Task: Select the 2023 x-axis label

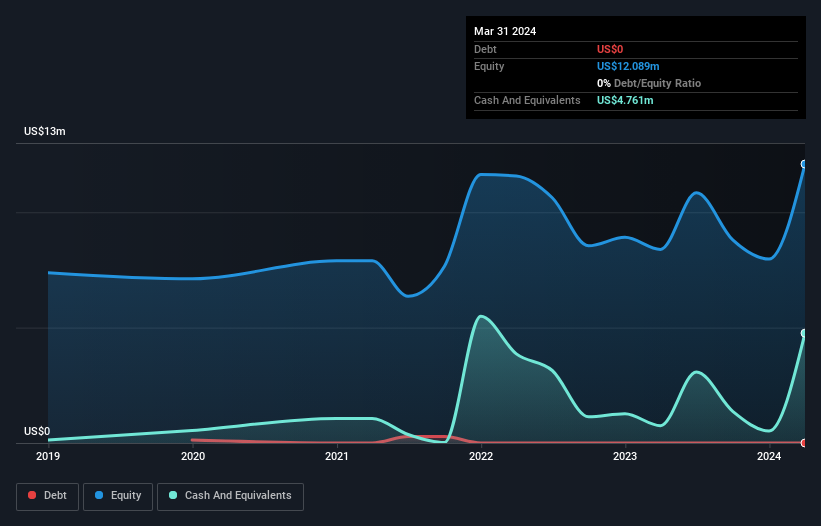Action: [x=625, y=456]
